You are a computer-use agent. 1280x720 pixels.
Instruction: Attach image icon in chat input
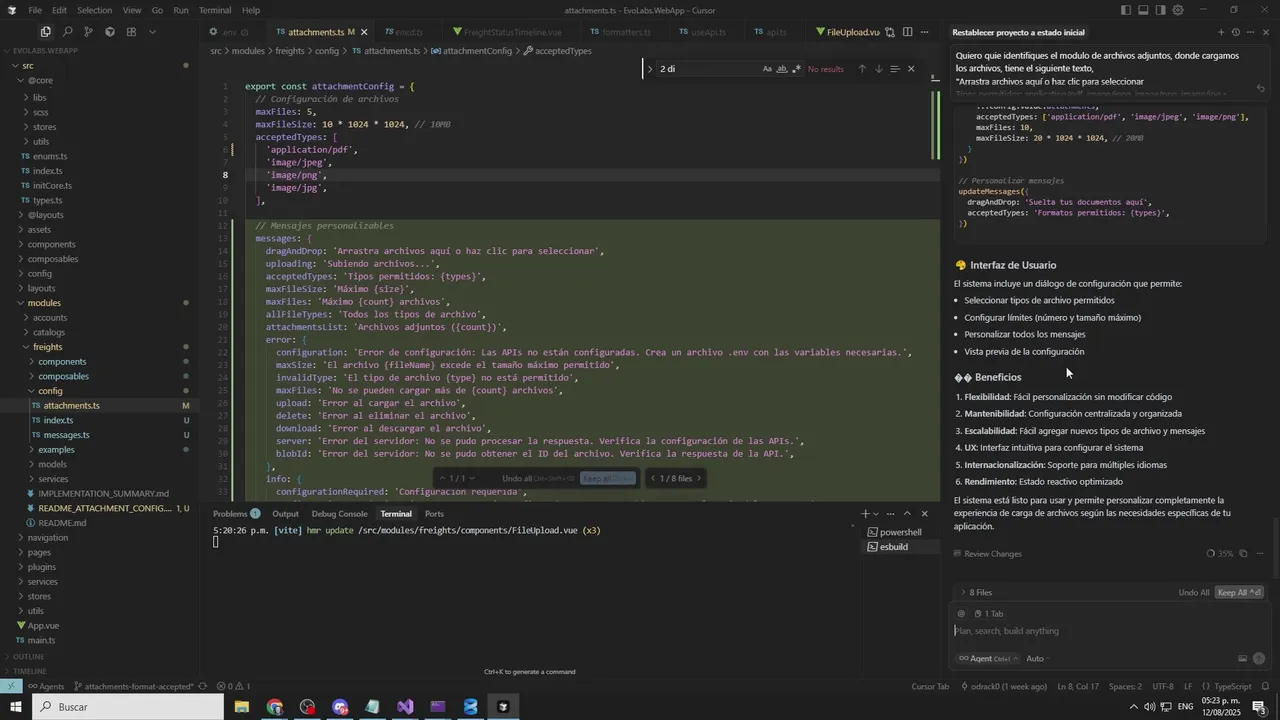click(x=1242, y=659)
